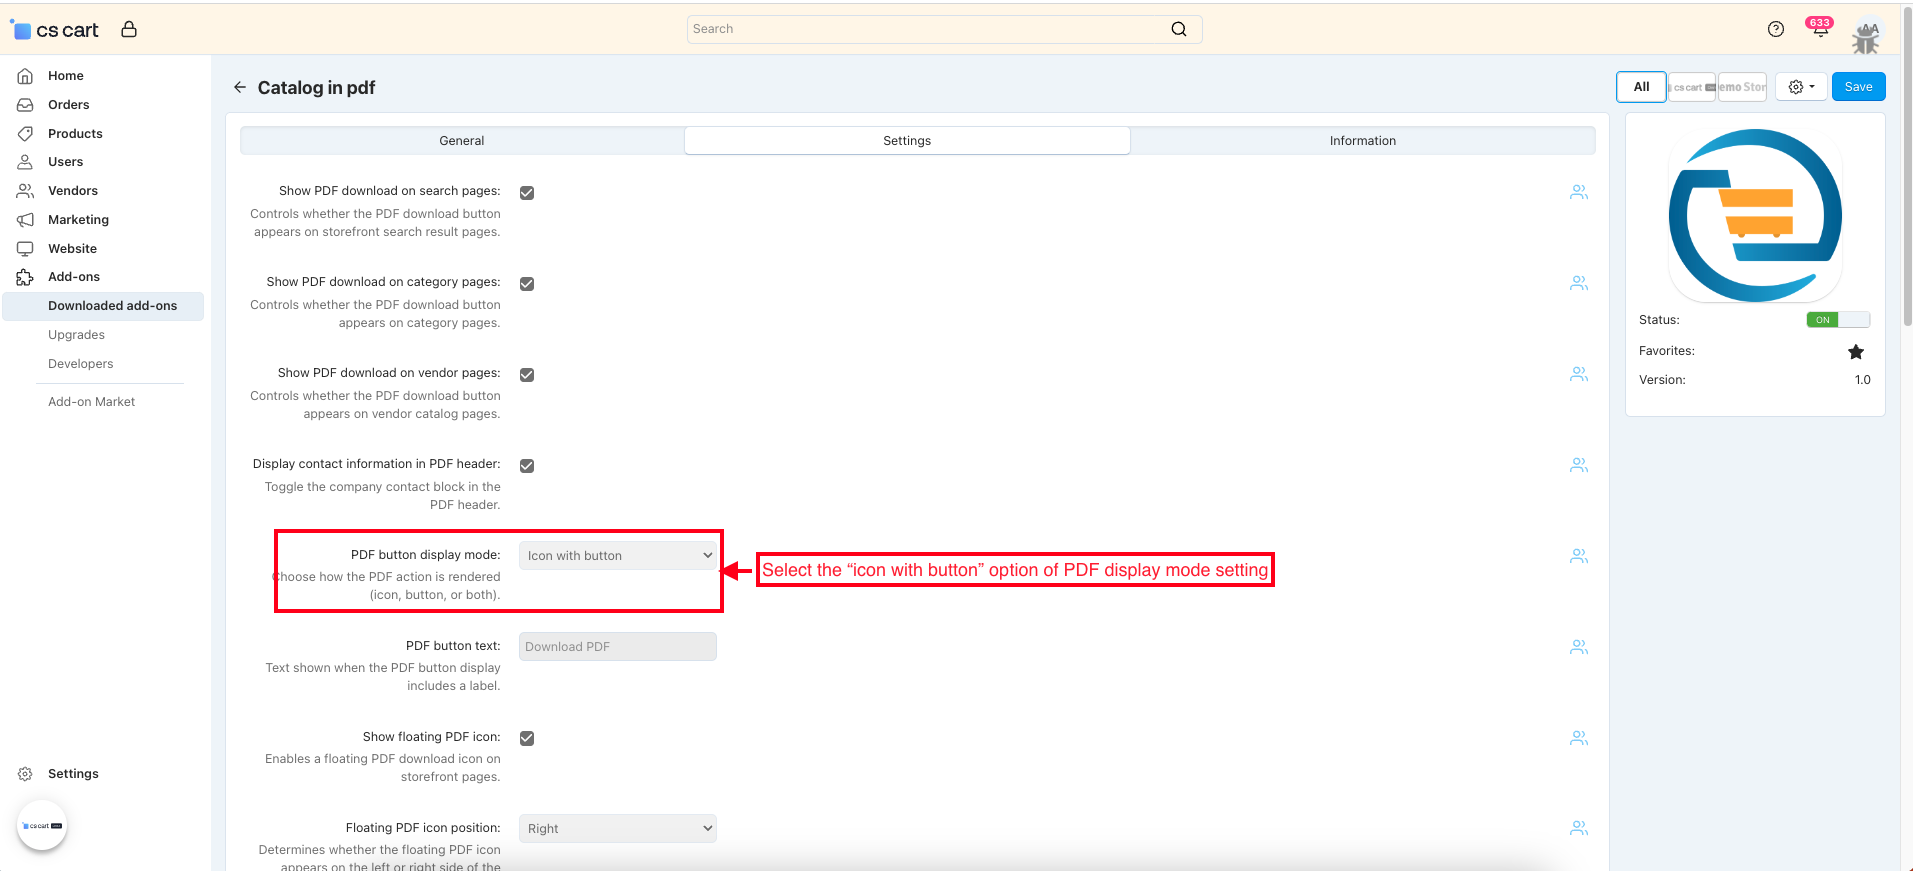Switch to the General tab
This screenshot has height=871, width=1913.
coord(462,141)
